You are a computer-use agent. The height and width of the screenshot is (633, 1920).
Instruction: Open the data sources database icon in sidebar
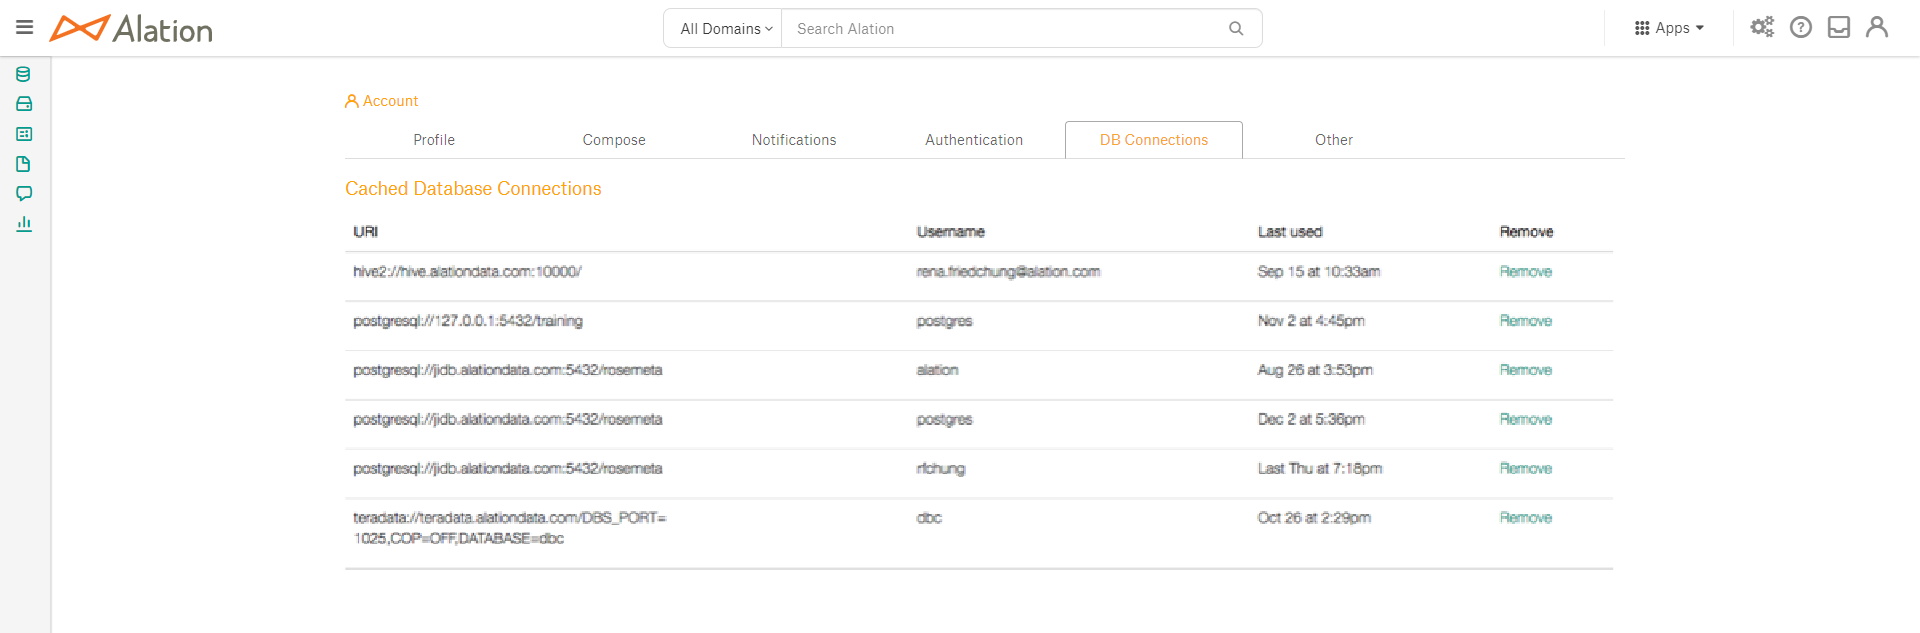click(24, 74)
